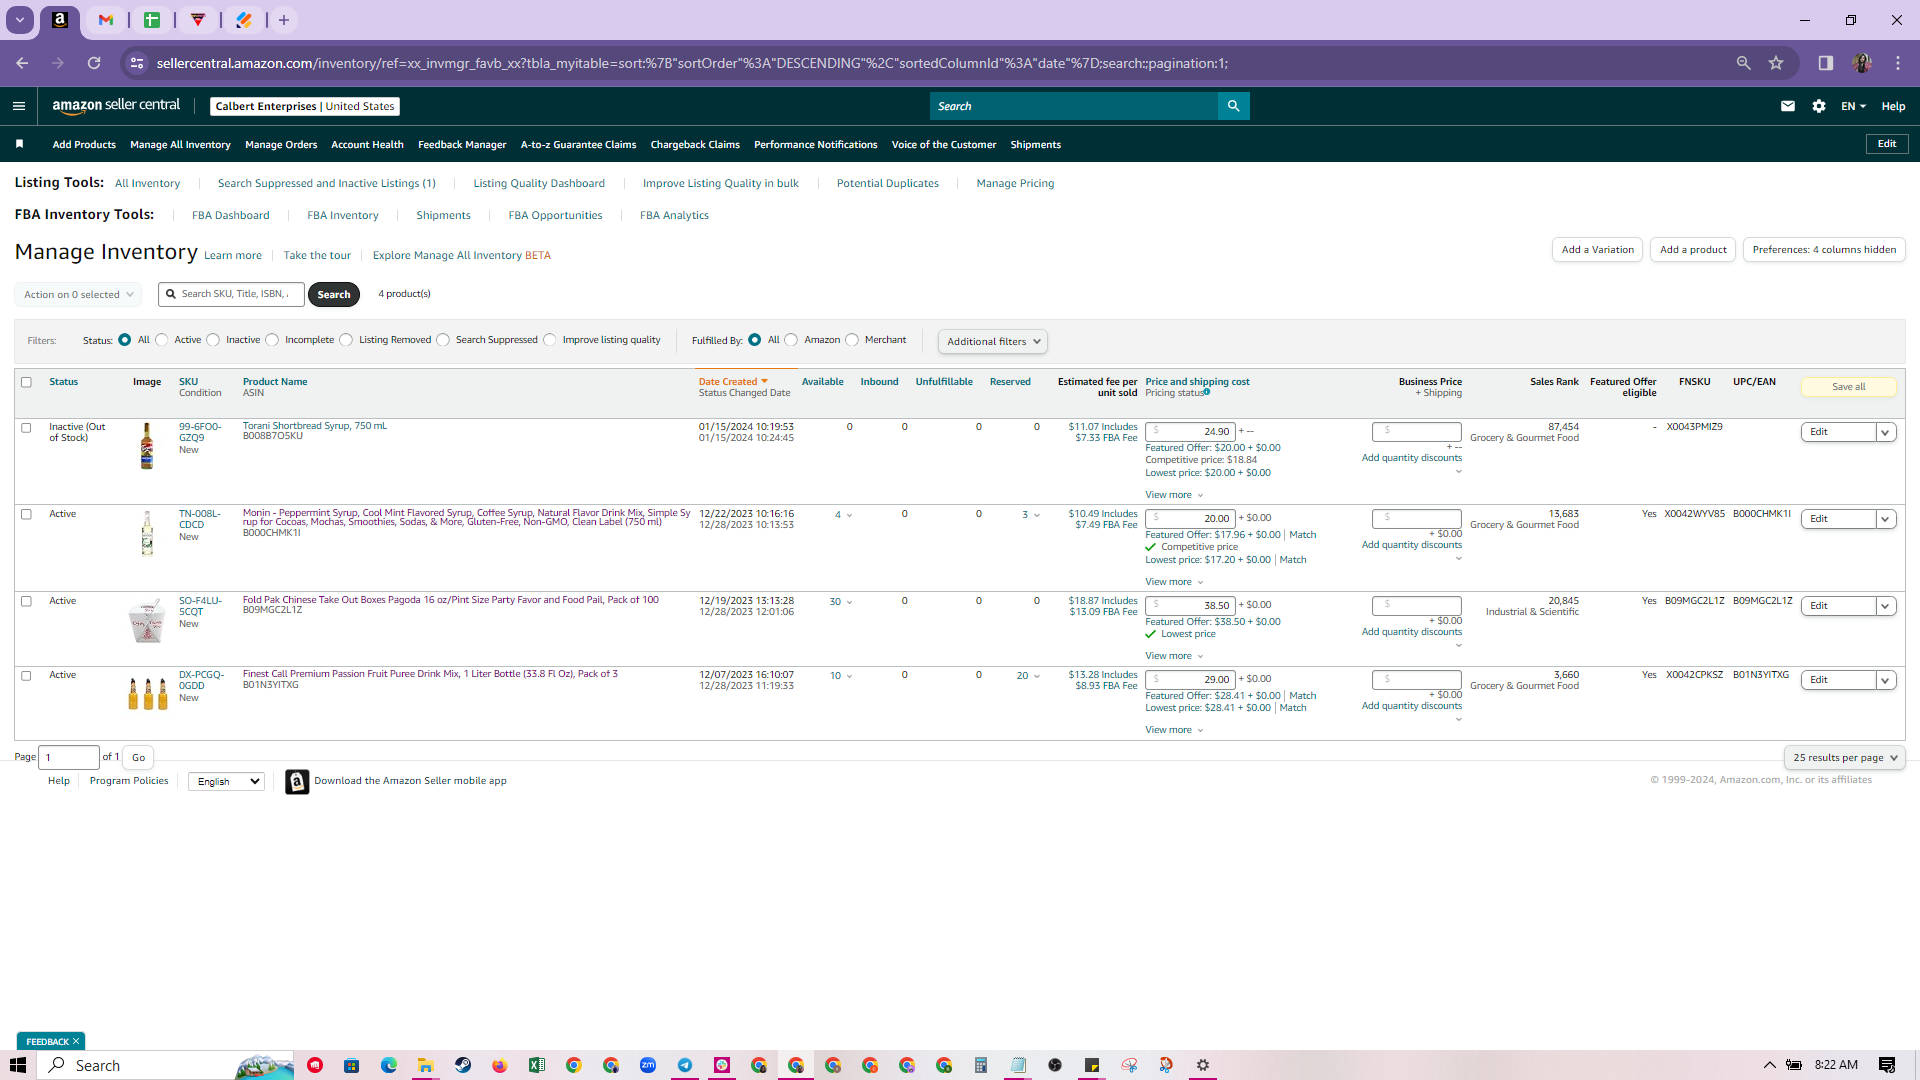Open the Windows Start menu
This screenshot has height=1080, width=1920.
[x=18, y=1065]
